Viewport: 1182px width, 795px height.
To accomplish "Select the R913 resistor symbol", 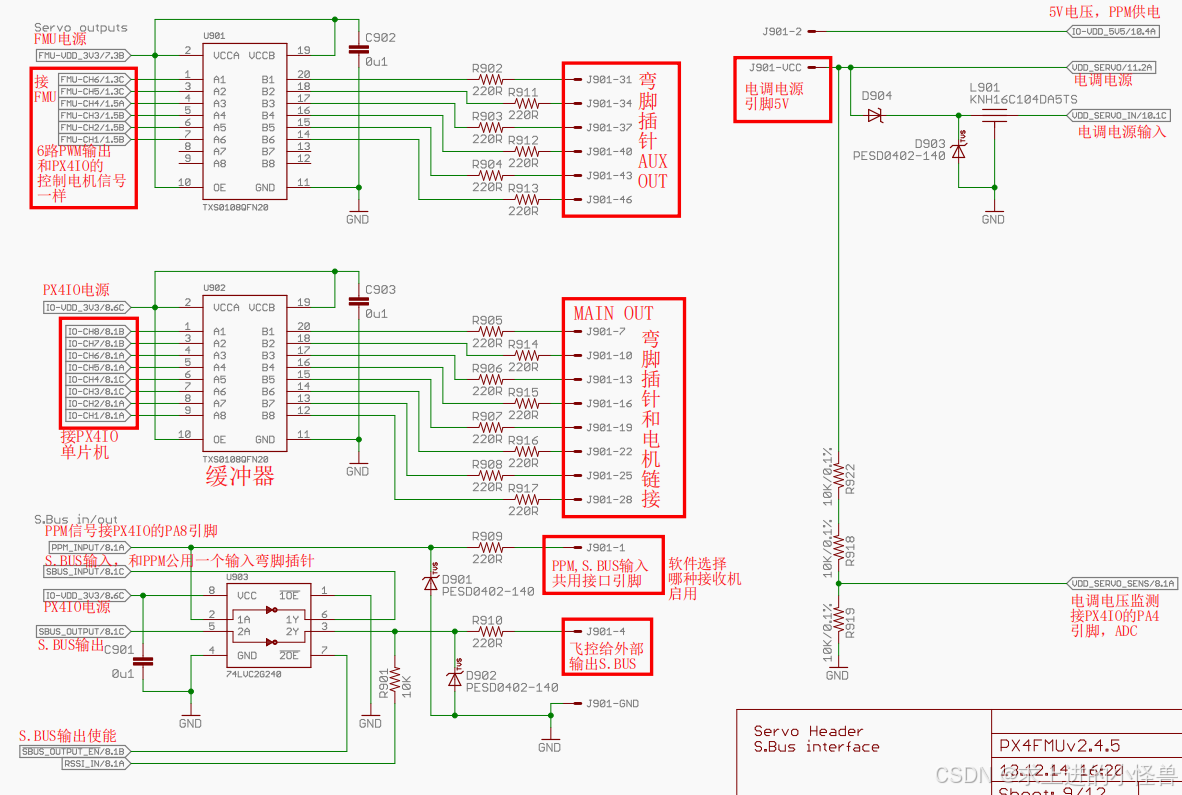I will (x=526, y=200).
